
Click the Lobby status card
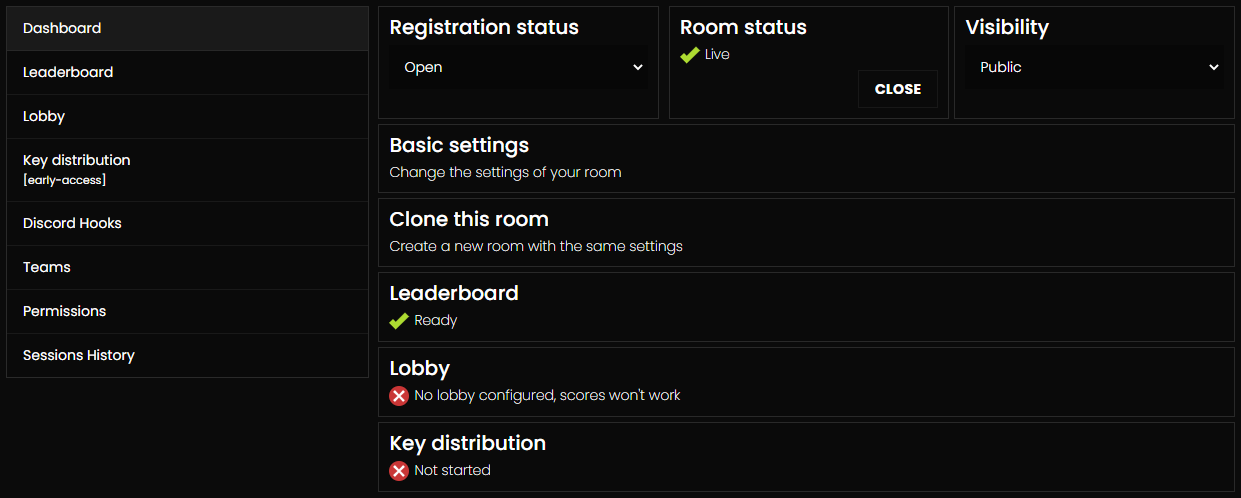coord(806,382)
